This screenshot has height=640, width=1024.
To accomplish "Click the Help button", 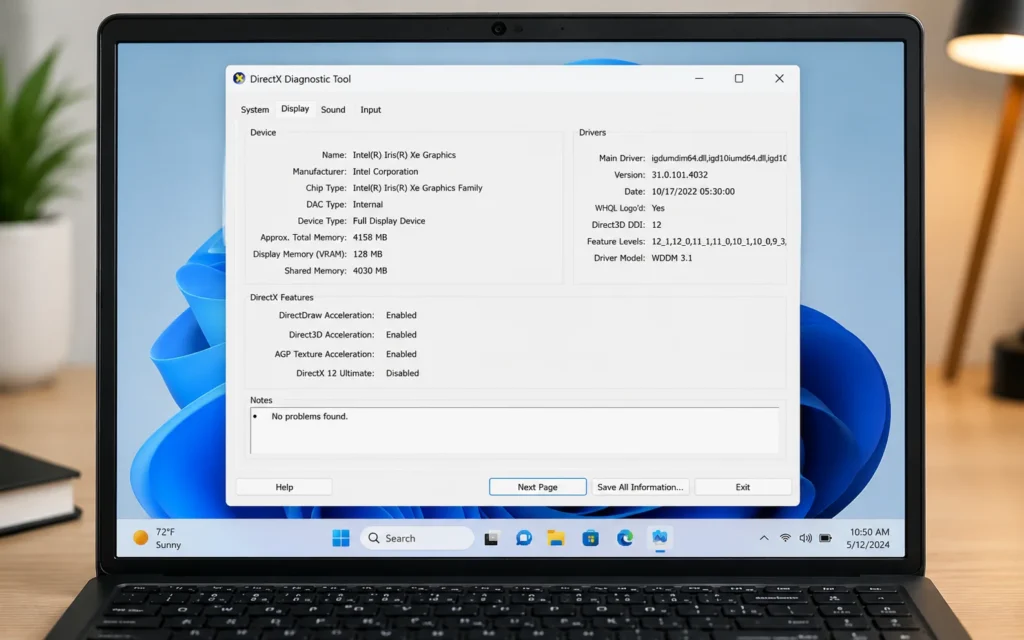I will pos(284,487).
